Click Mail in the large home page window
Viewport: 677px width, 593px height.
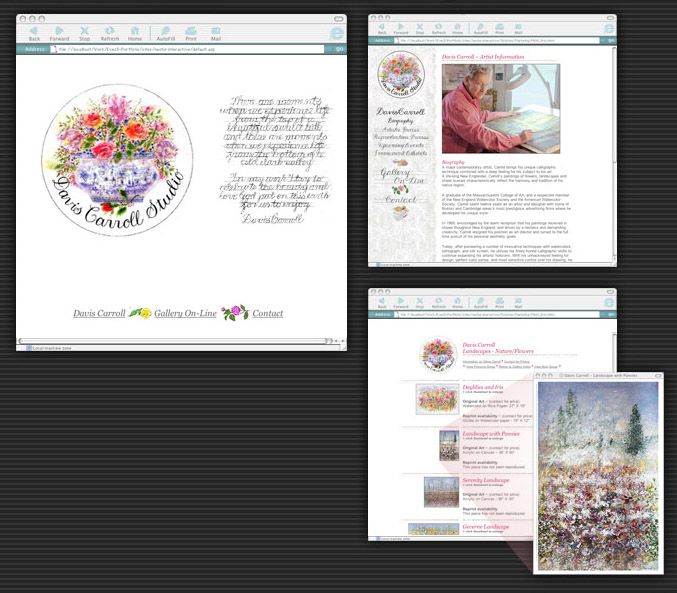[216, 34]
